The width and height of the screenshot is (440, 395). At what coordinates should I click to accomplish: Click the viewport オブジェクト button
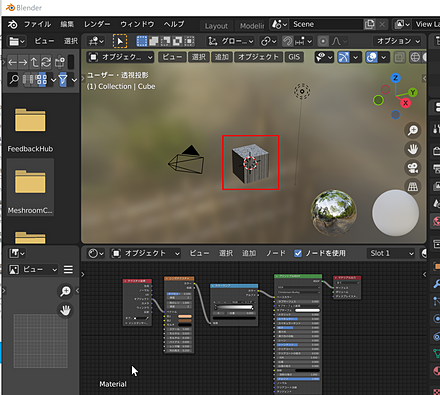pyautogui.click(x=258, y=57)
